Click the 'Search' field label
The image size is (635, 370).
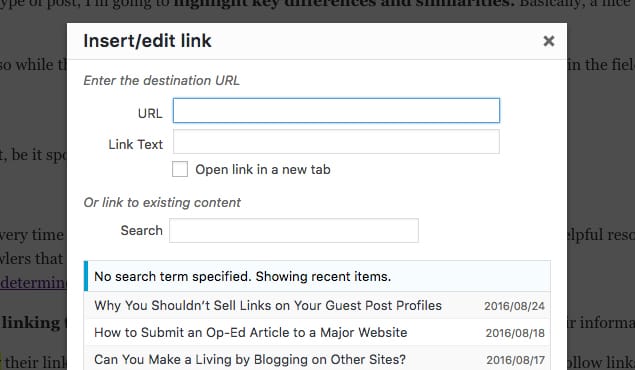tap(141, 230)
